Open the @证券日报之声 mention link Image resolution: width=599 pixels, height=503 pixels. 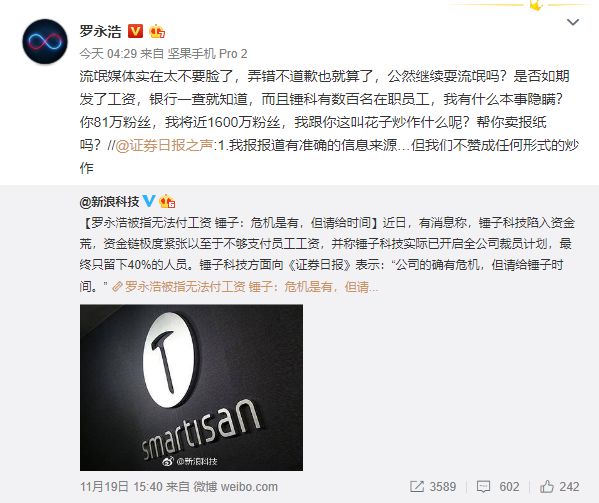click(x=164, y=145)
